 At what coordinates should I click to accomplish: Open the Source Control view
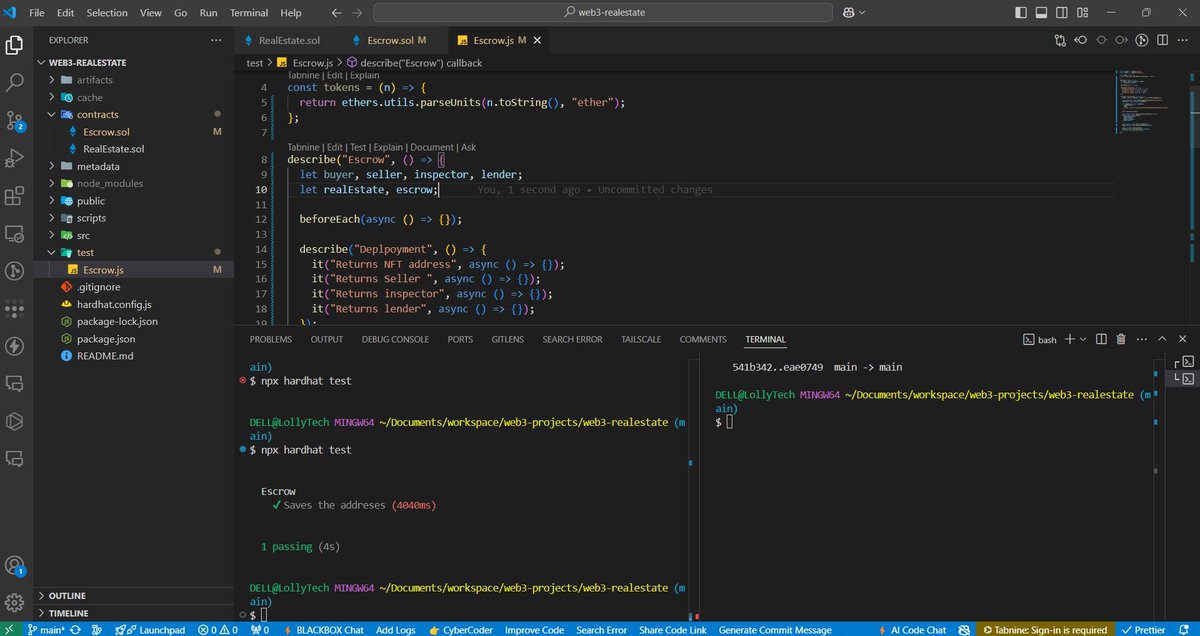[x=15, y=121]
